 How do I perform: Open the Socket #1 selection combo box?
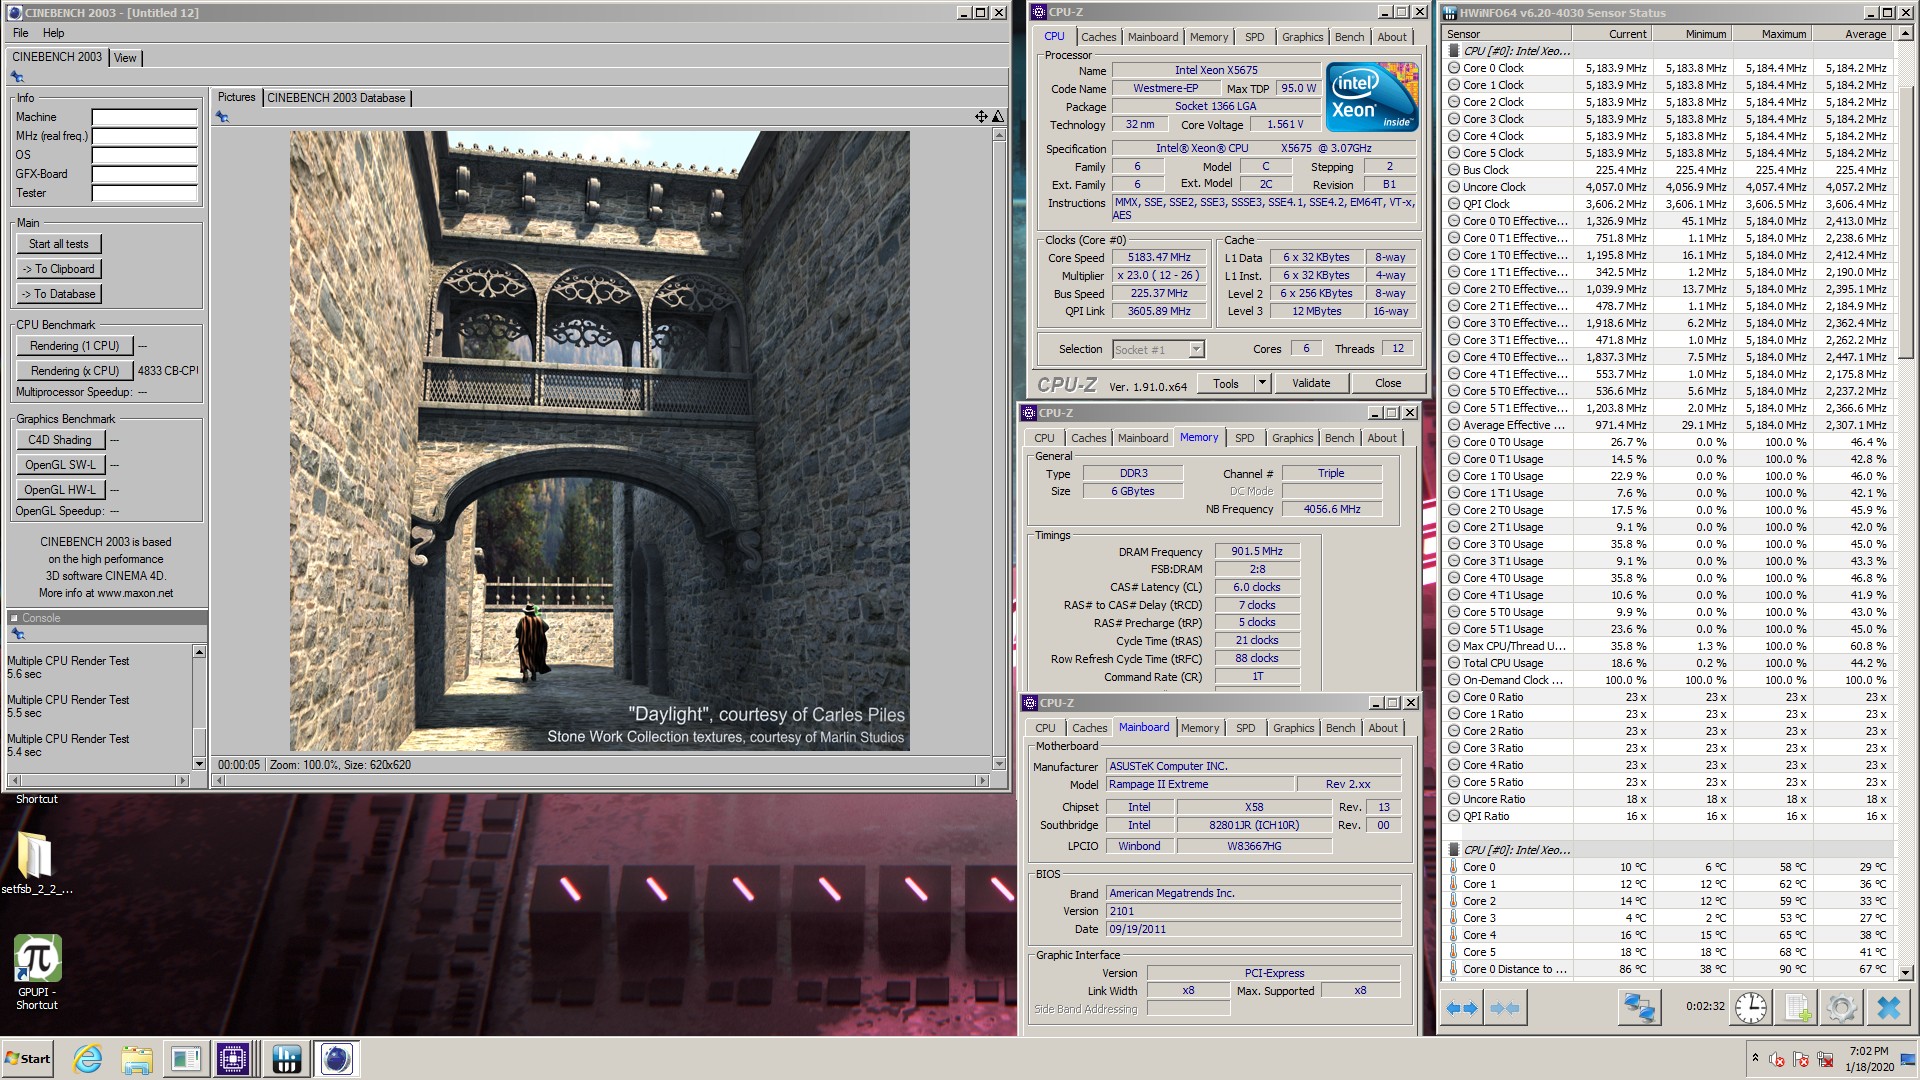coord(1158,349)
